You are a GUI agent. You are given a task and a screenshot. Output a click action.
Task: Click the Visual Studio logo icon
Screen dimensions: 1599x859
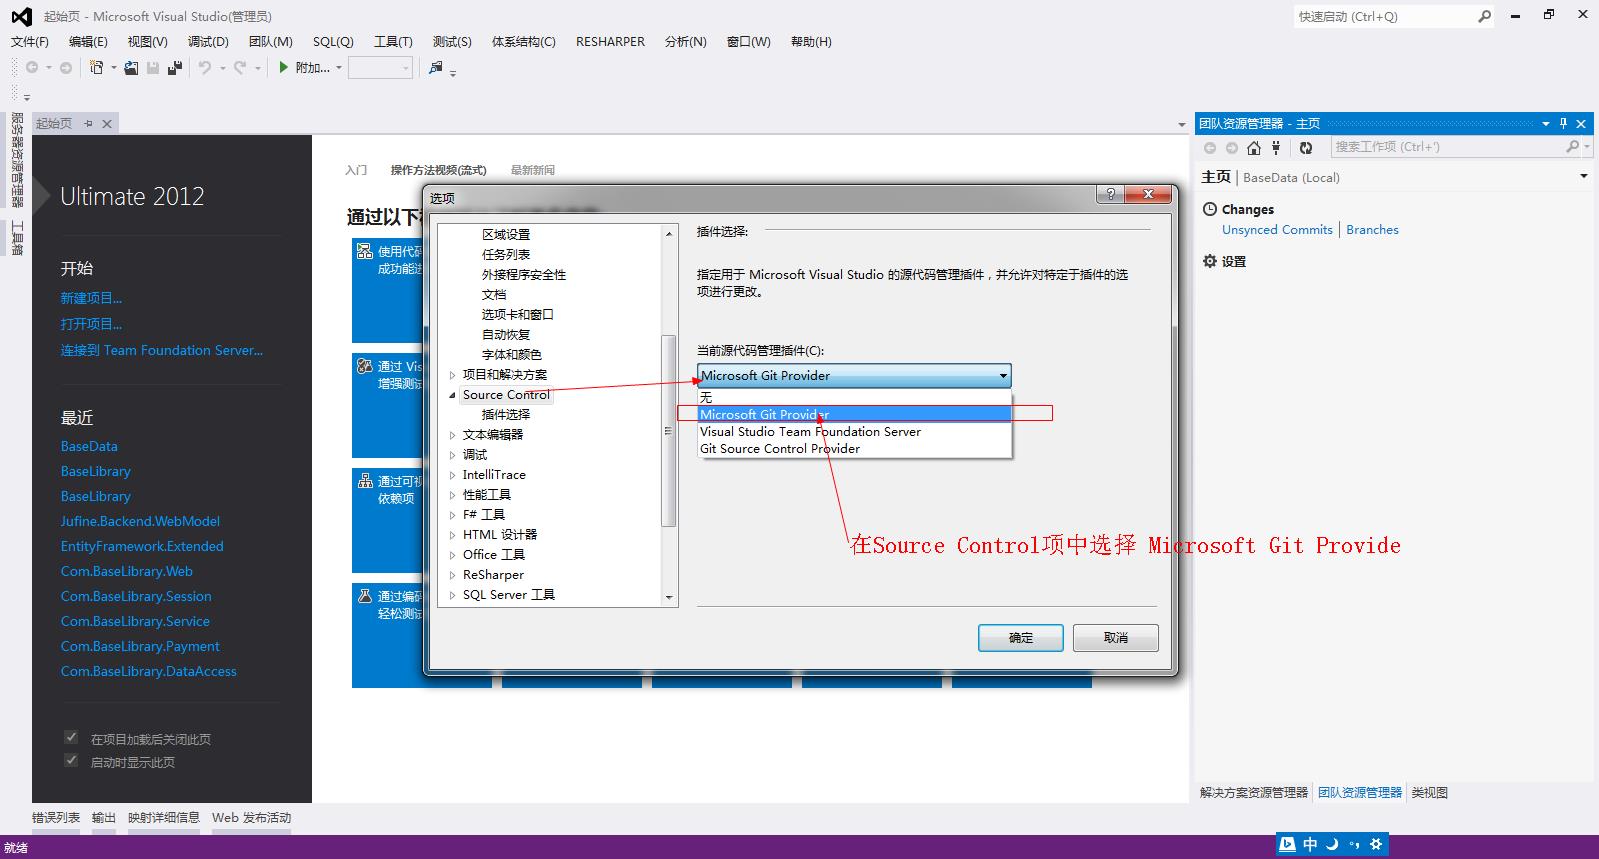(21, 16)
